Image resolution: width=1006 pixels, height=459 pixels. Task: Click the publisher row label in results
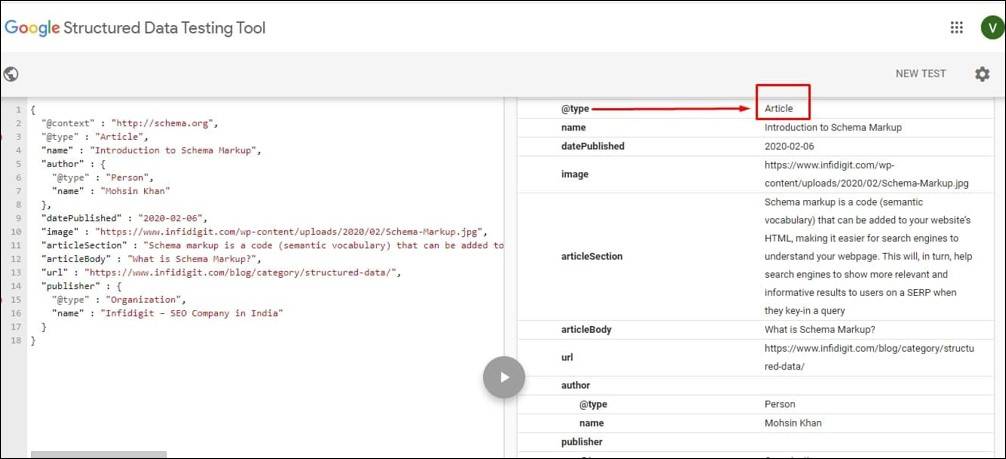tap(581, 442)
